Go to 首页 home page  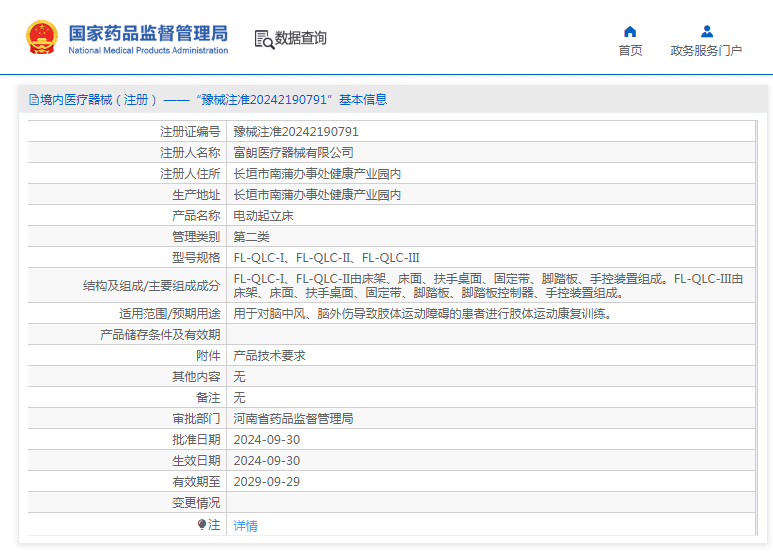(x=630, y=50)
